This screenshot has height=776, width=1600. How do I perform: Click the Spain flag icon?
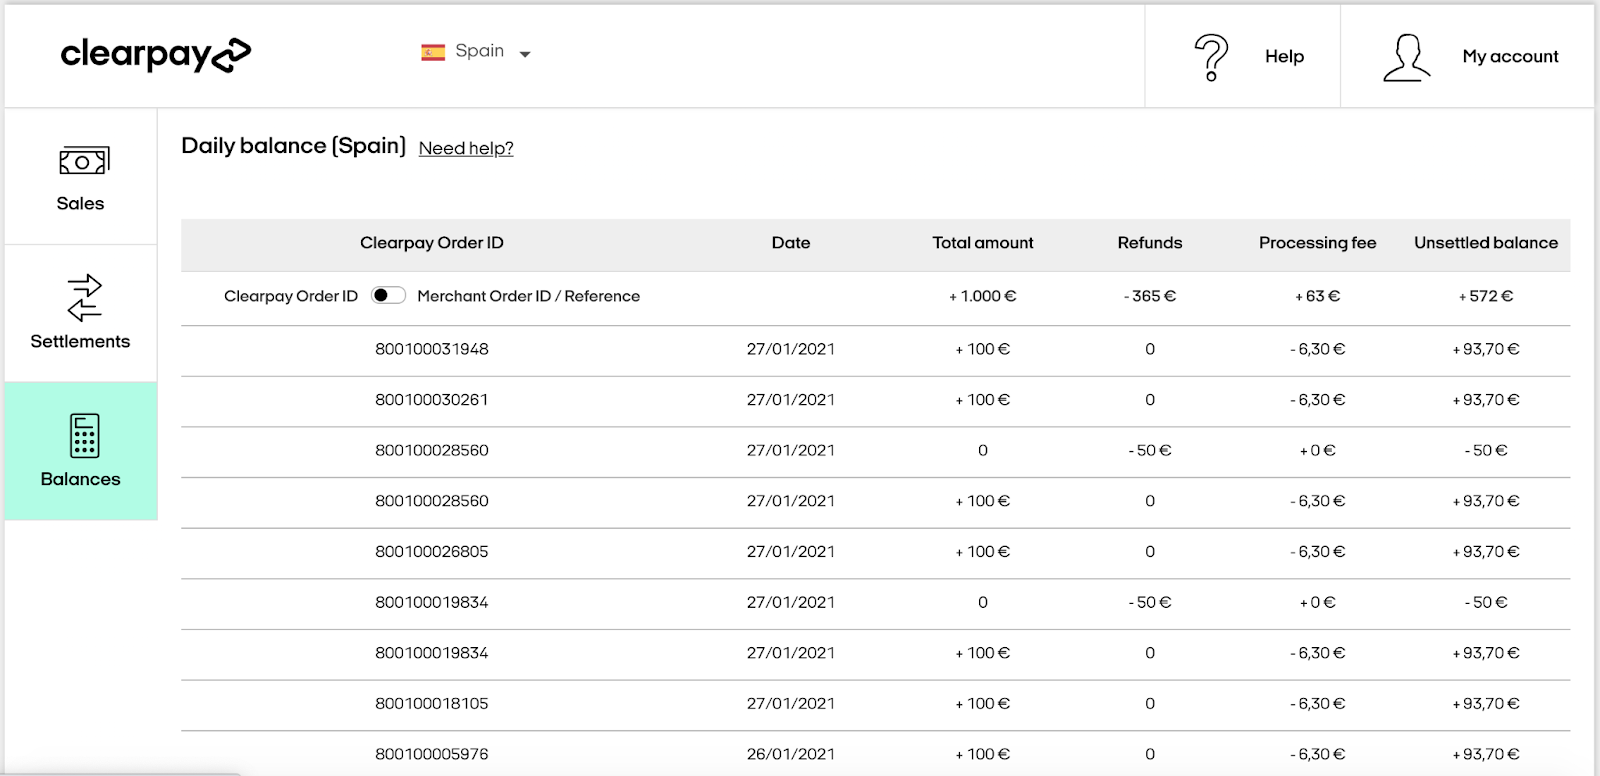pos(433,52)
